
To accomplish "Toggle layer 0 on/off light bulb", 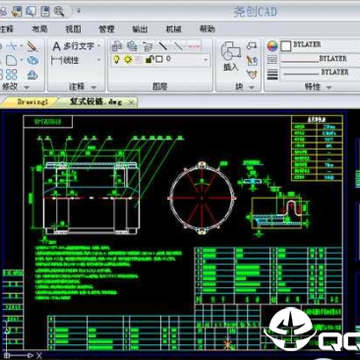I will tap(117, 59).
